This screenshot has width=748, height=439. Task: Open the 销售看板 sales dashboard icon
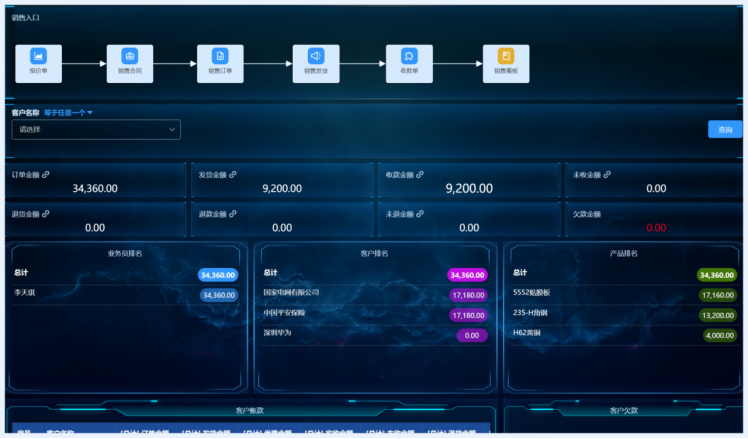pyautogui.click(x=506, y=57)
